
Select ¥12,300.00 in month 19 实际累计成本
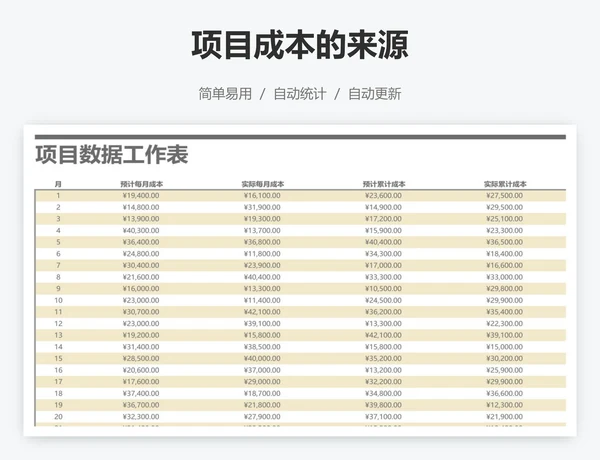click(505, 405)
